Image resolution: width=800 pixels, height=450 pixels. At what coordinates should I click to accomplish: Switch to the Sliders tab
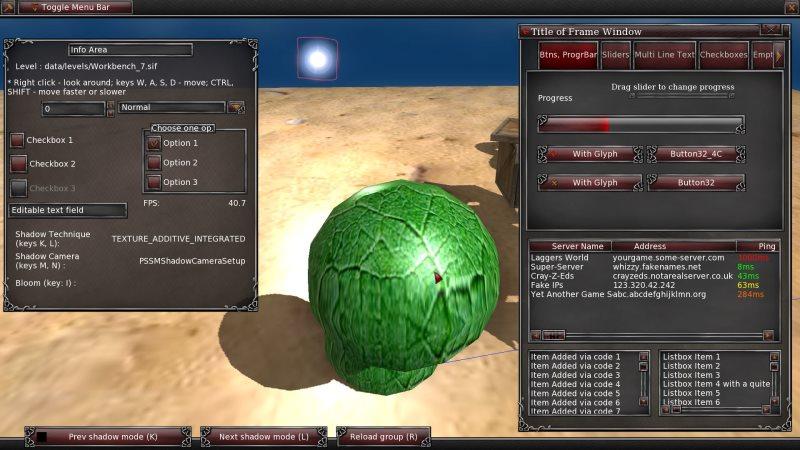615,53
